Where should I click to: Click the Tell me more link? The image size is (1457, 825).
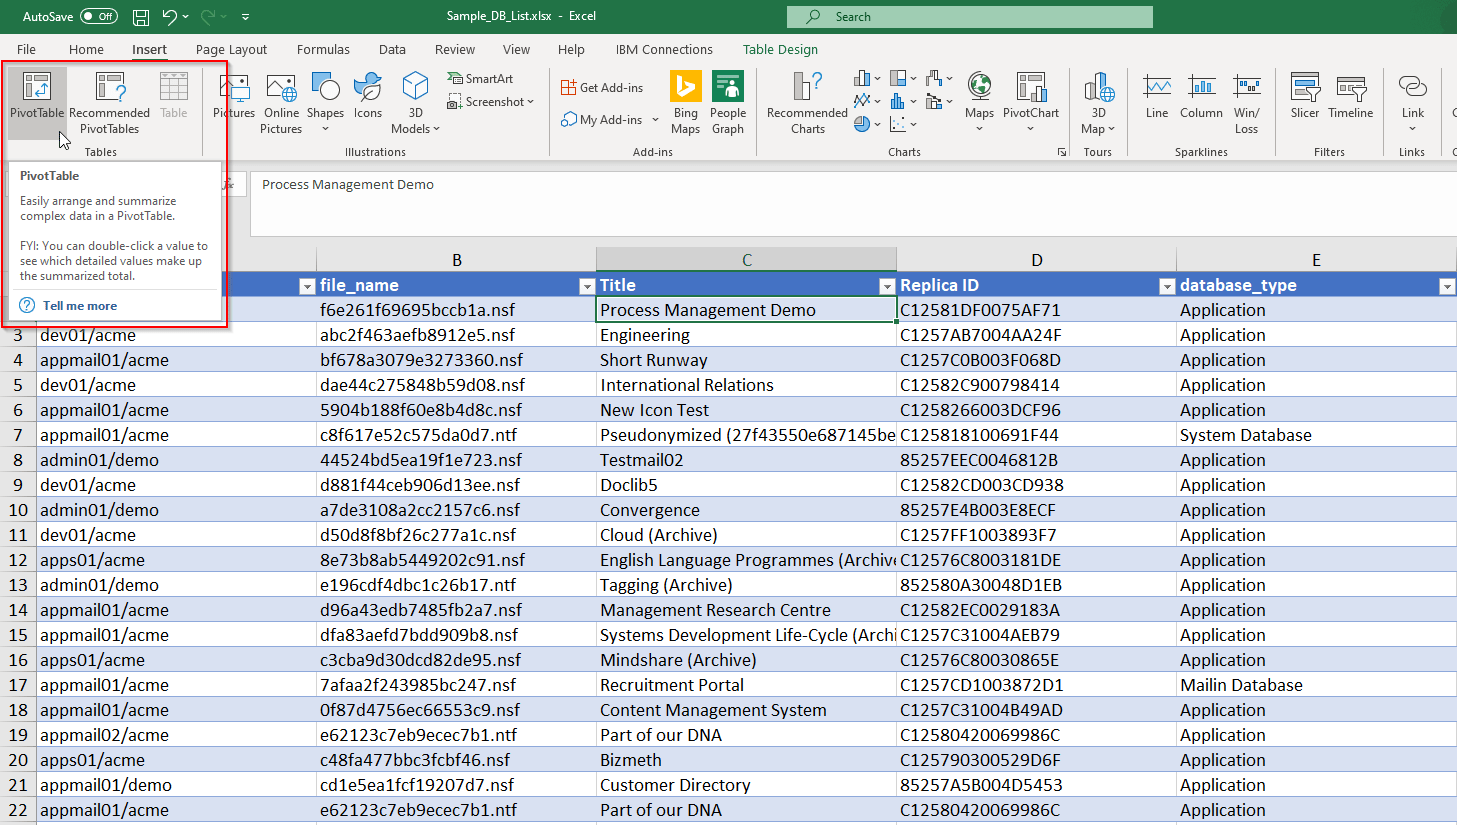click(80, 306)
